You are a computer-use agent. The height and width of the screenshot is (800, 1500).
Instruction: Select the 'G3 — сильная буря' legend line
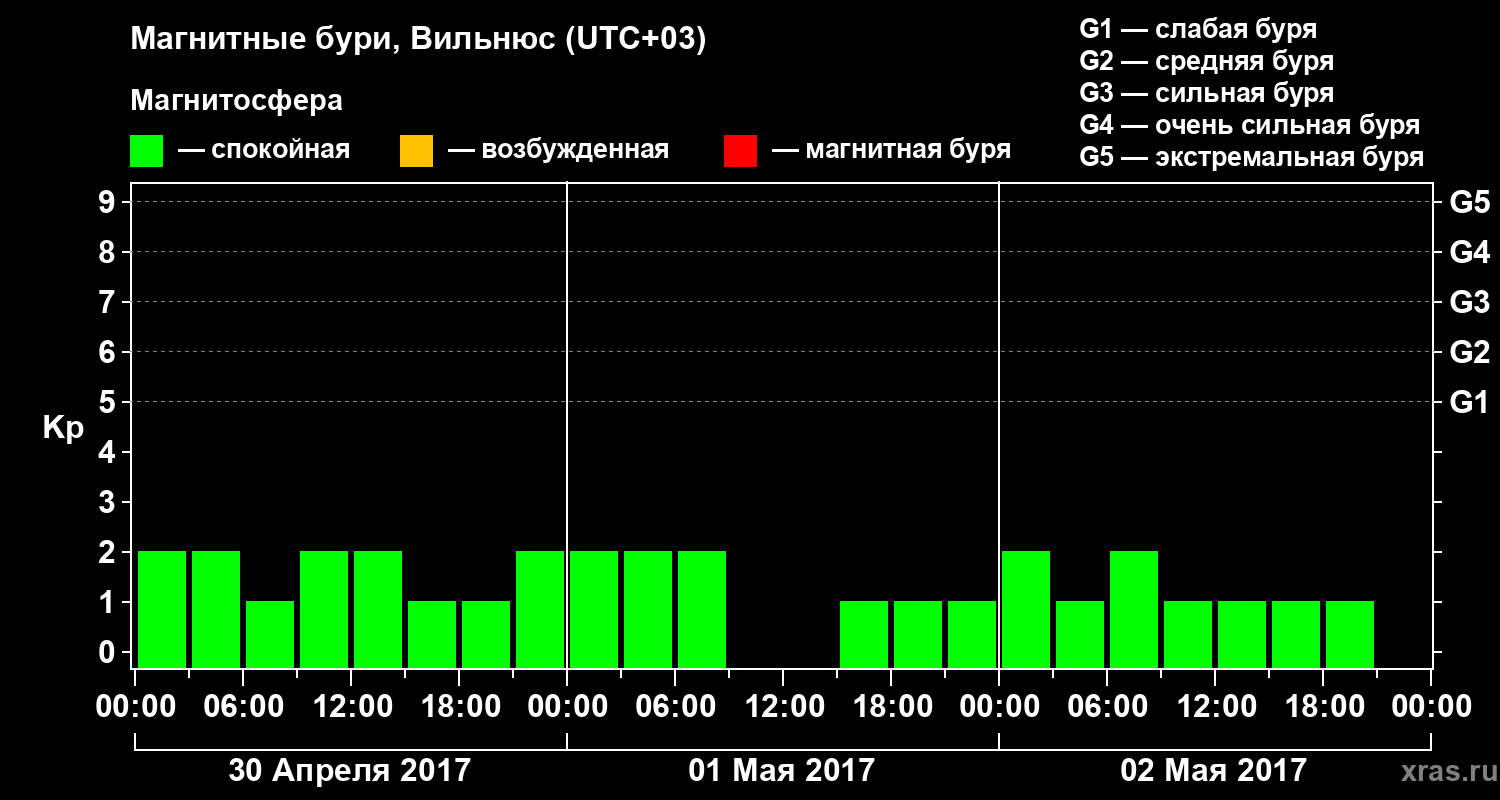[1206, 93]
